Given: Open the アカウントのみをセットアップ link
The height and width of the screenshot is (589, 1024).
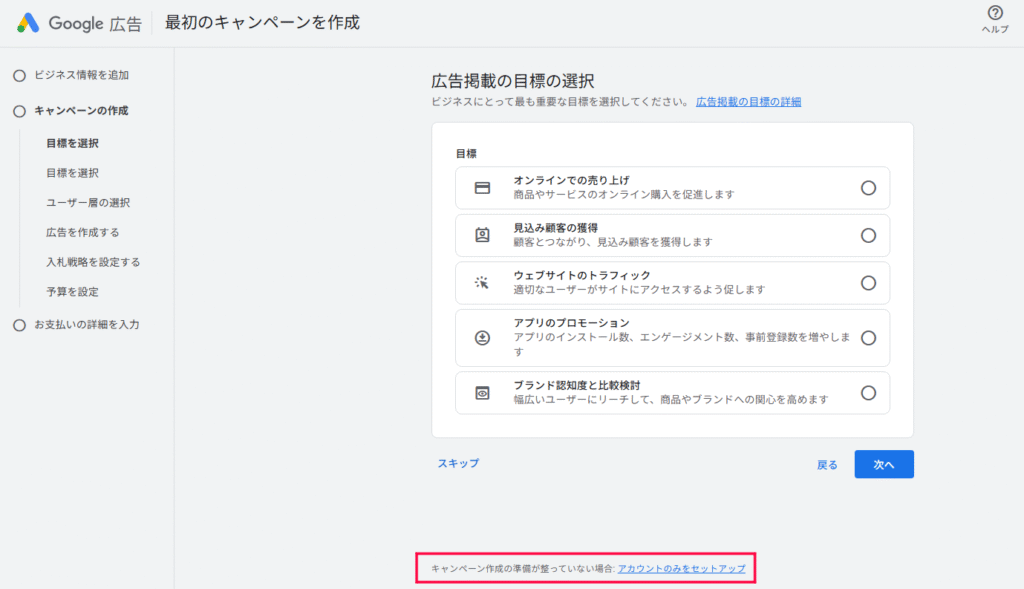Looking at the screenshot, I should pyautogui.click(x=682, y=568).
